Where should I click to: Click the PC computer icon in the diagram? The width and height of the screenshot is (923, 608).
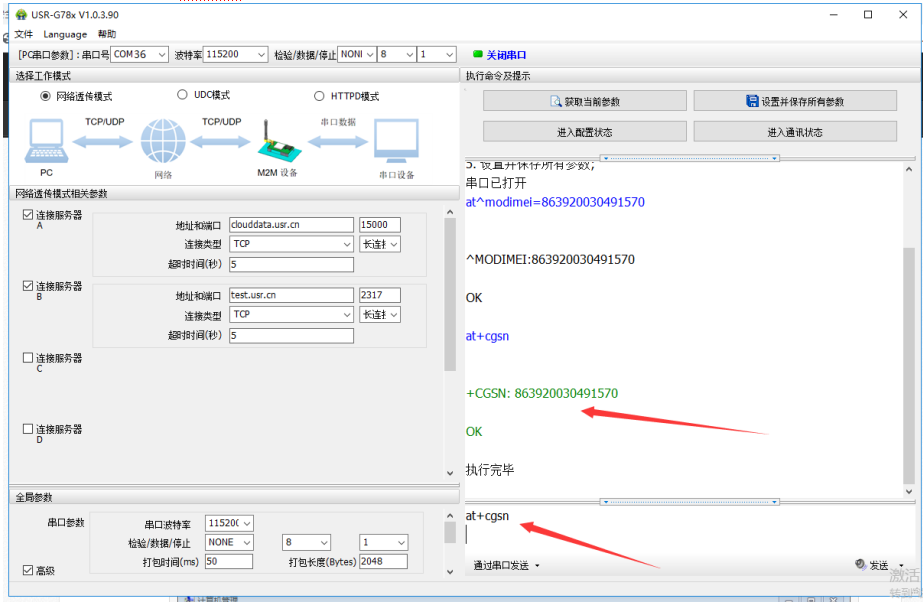46,141
